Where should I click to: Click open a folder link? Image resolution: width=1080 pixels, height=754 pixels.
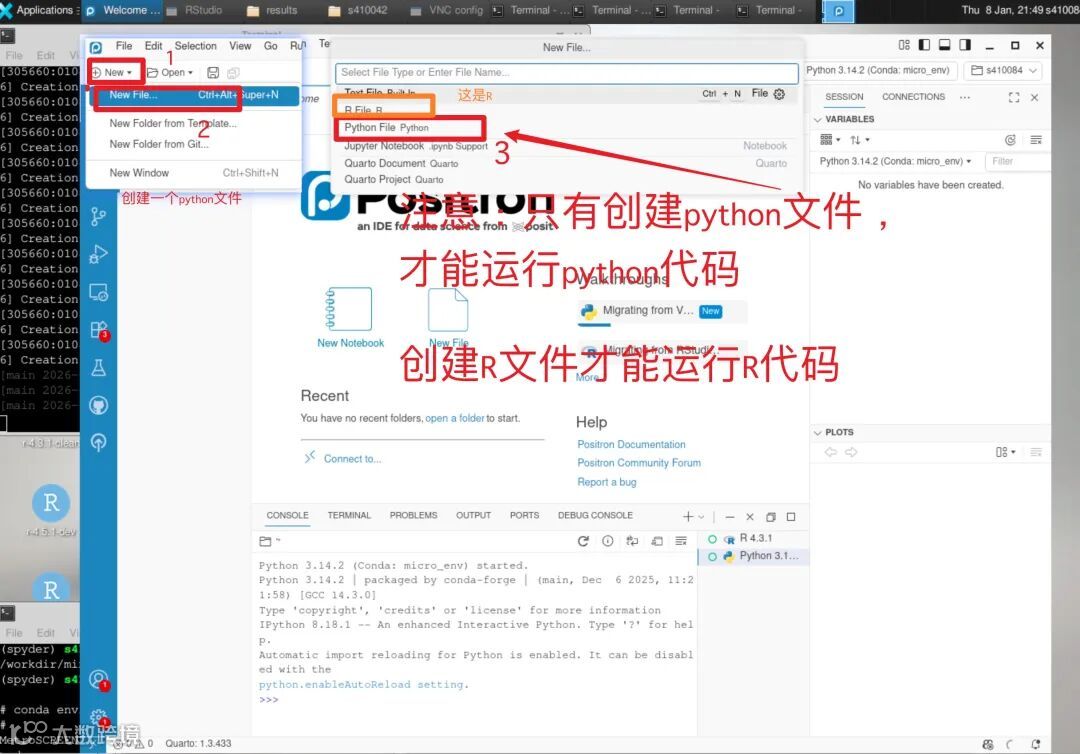pyautogui.click(x=455, y=418)
